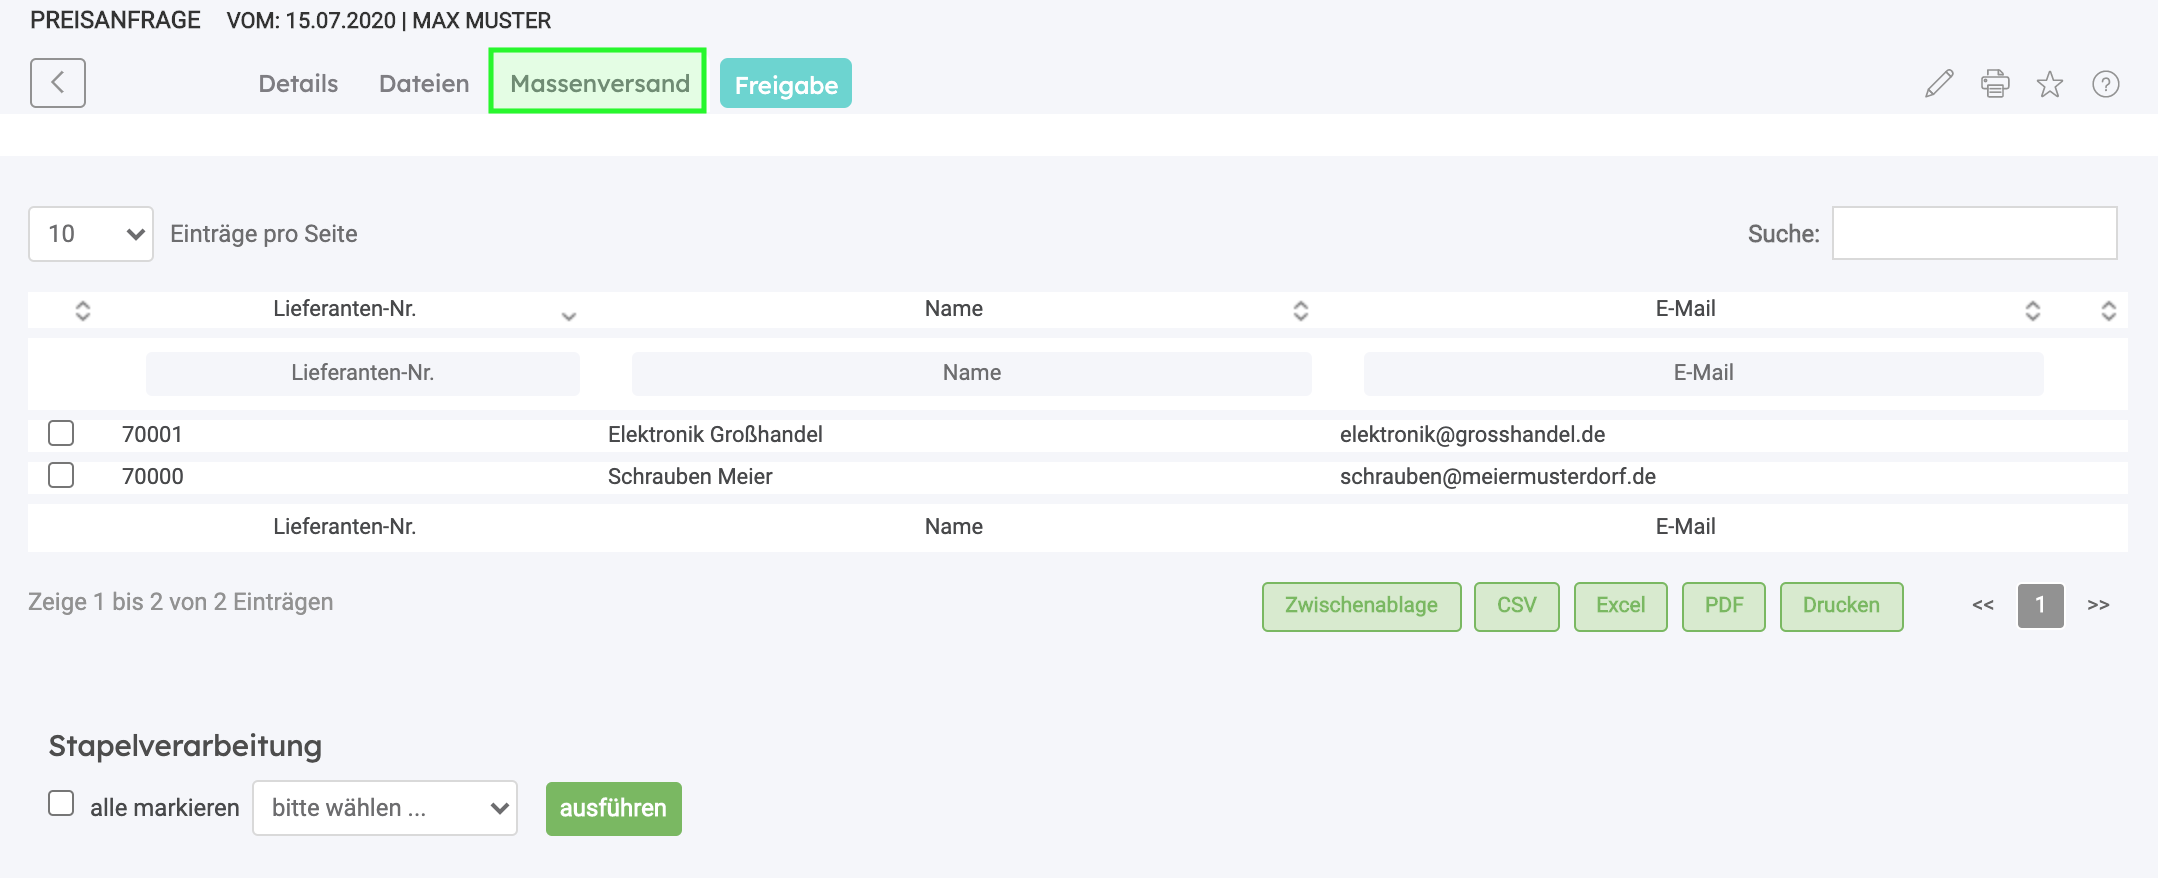Open help via question mark icon
This screenshot has height=878, width=2158.
click(2106, 84)
